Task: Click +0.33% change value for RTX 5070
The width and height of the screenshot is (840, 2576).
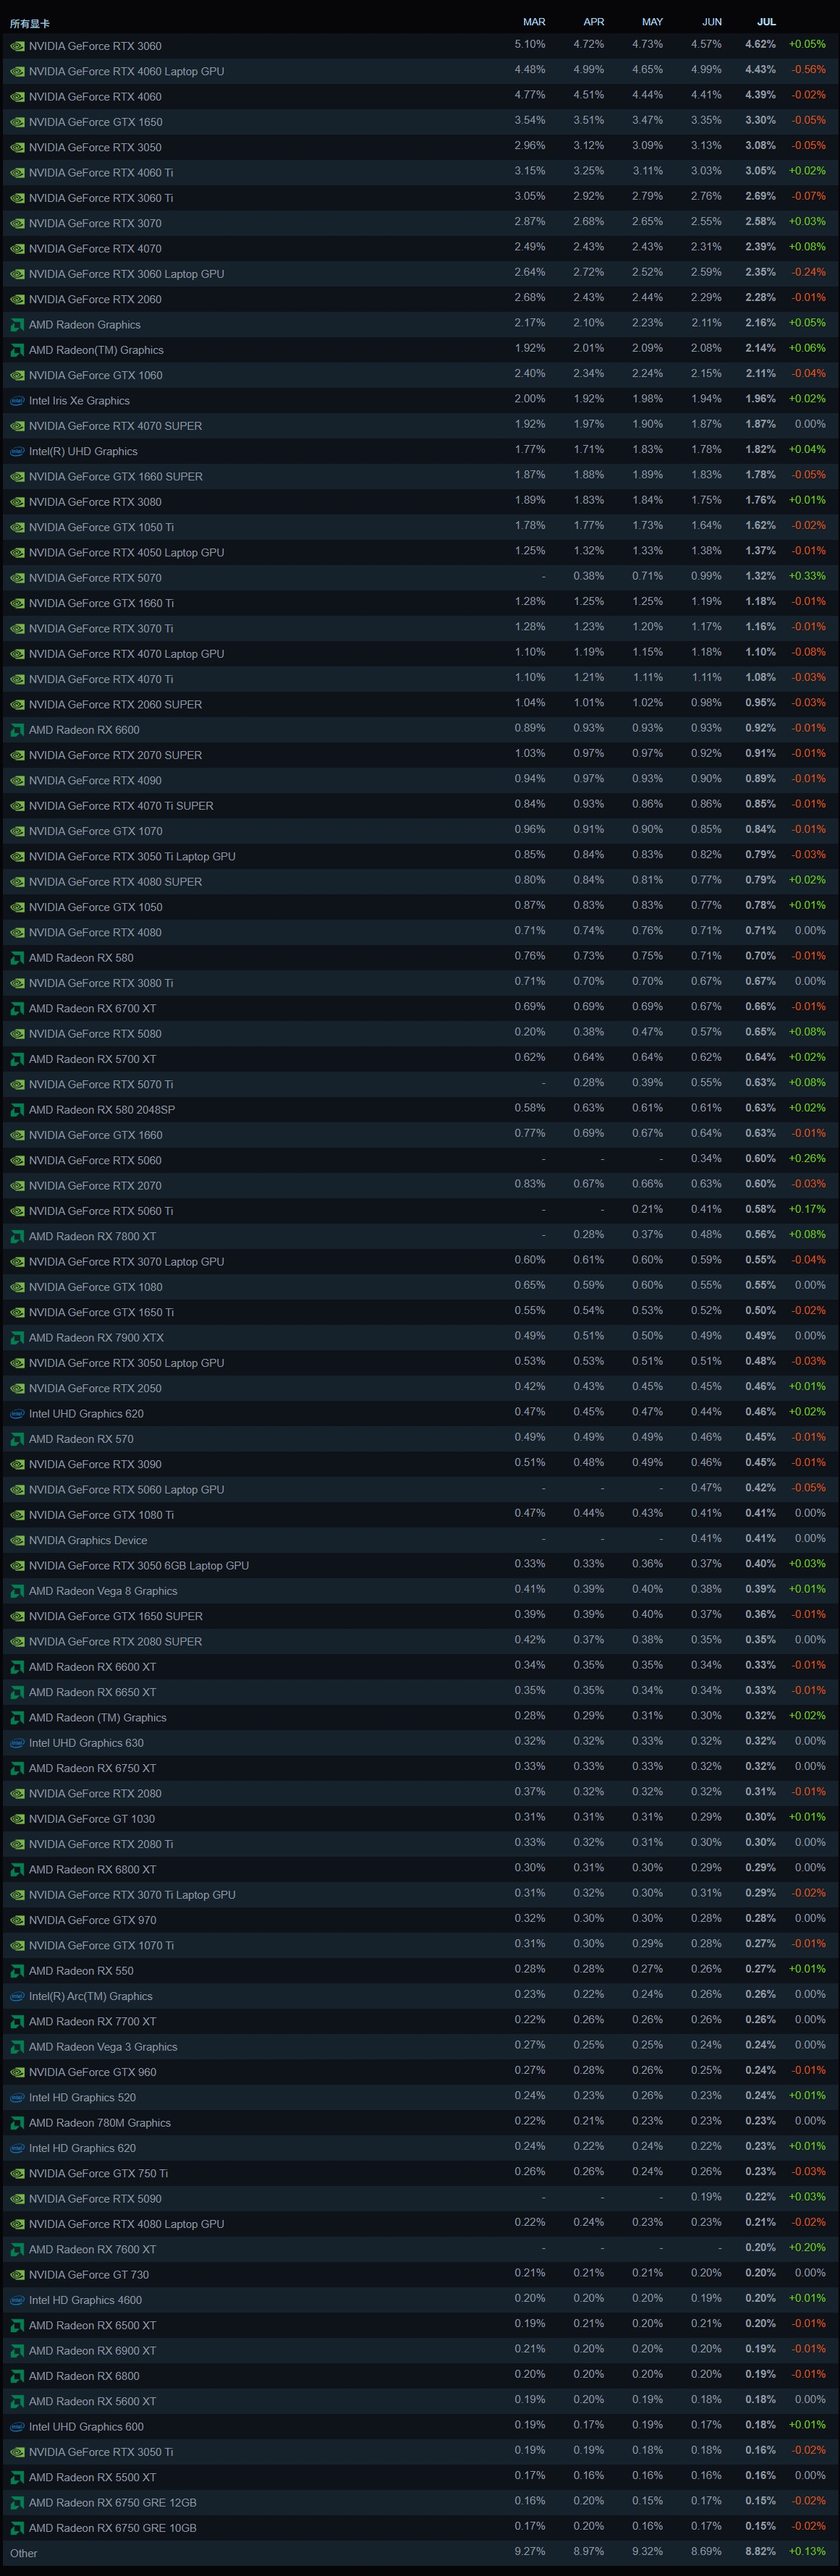Action: [x=807, y=576]
